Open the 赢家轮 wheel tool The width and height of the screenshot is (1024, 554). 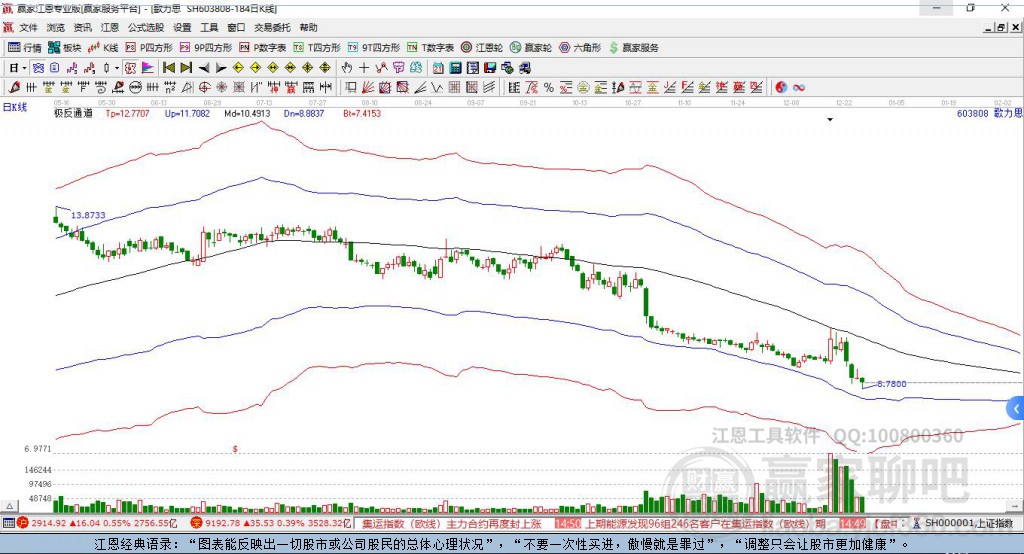pos(531,48)
